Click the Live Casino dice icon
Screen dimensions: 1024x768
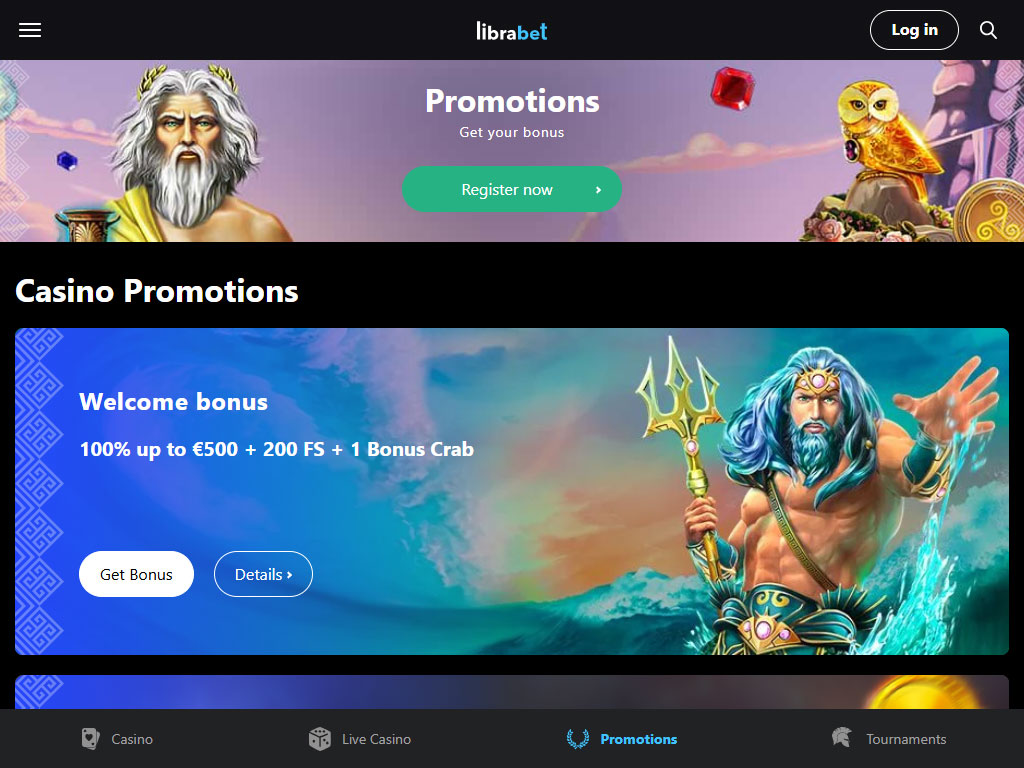tap(319, 739)
